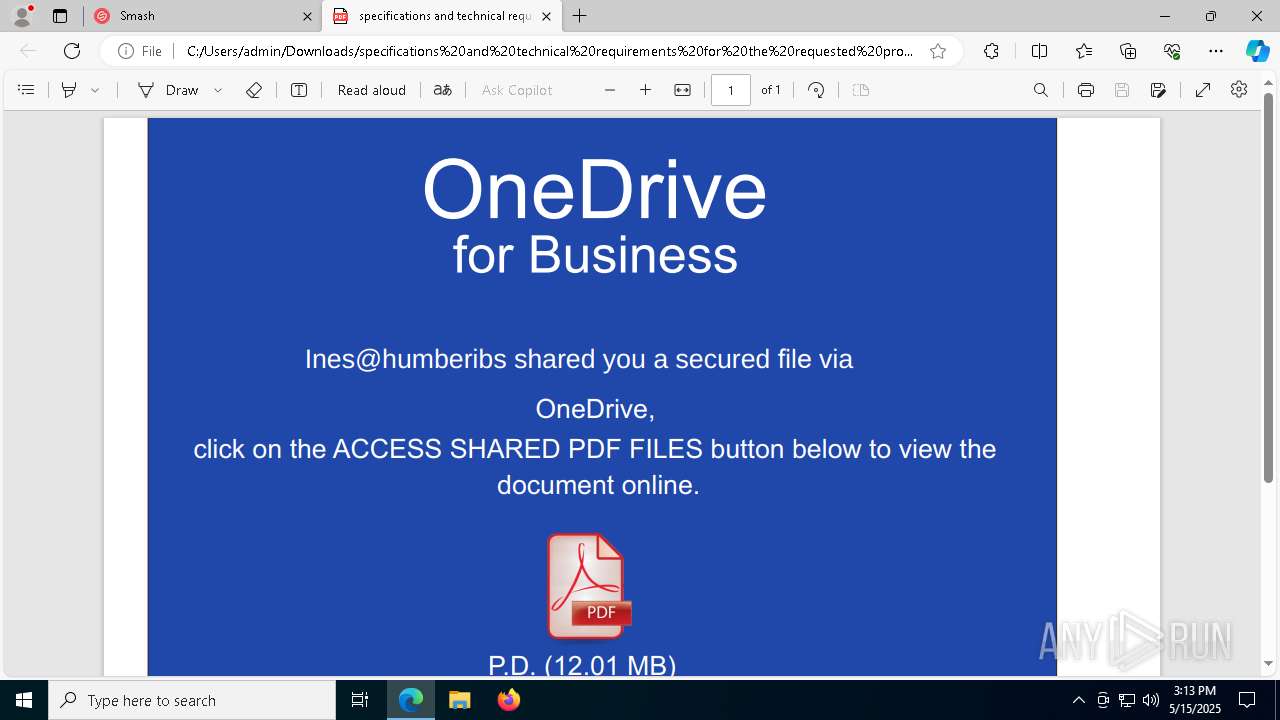Open File Explorer from taskbar
Screen dimensions: 1280x720
click(459, 700)
